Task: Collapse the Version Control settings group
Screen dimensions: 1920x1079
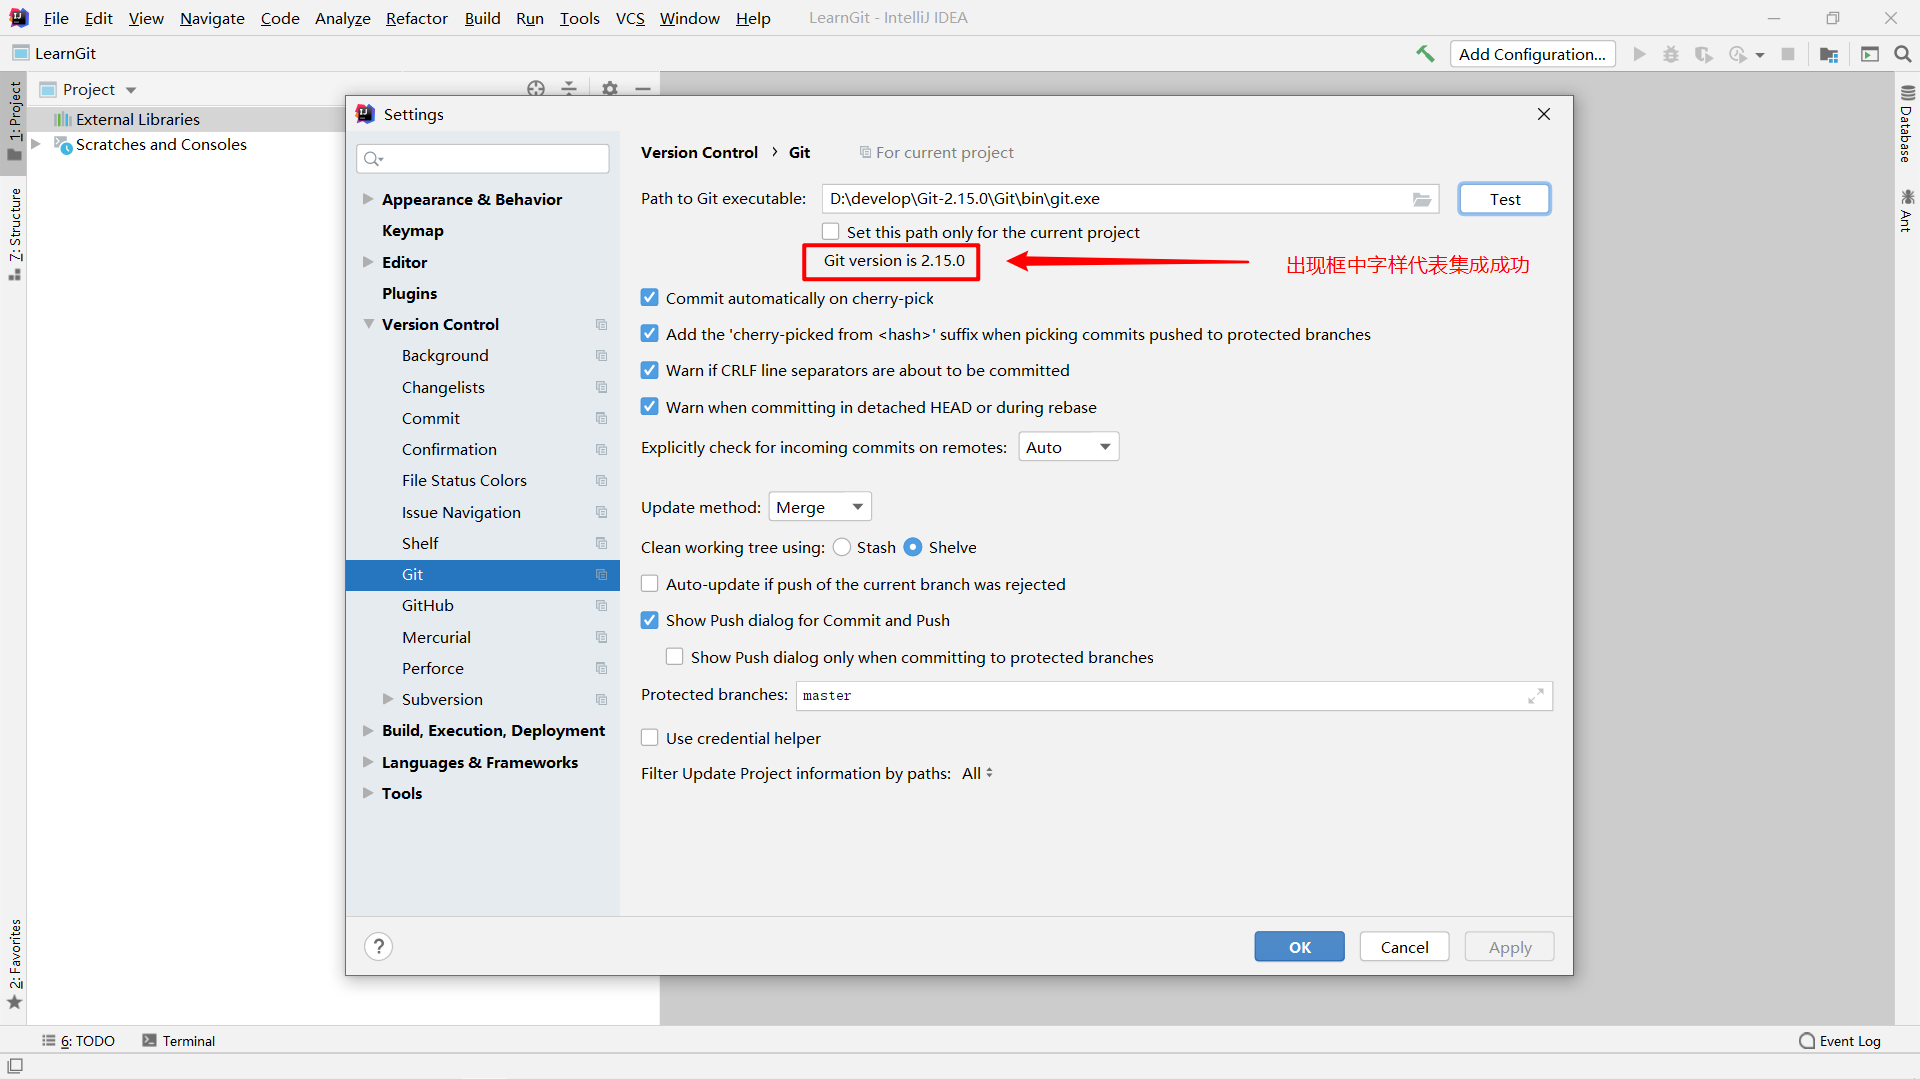Action: click(x=368, y=324)
